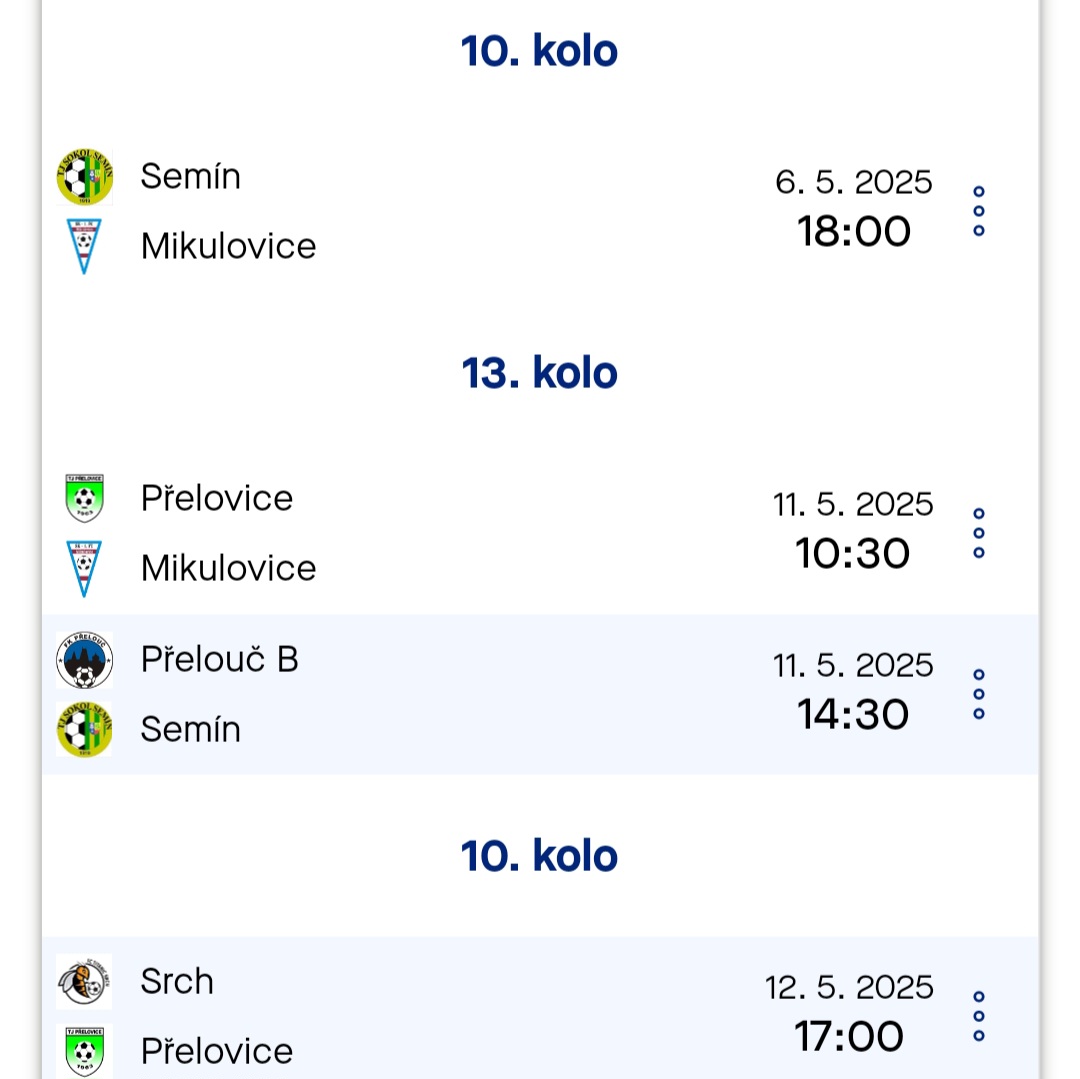The width and height of the screenshot is (1080, 1079).
Task: Click the 18:00 kickoff time on 6. 5. 2025
Action: pyautogui.click(x=853, y=231)
